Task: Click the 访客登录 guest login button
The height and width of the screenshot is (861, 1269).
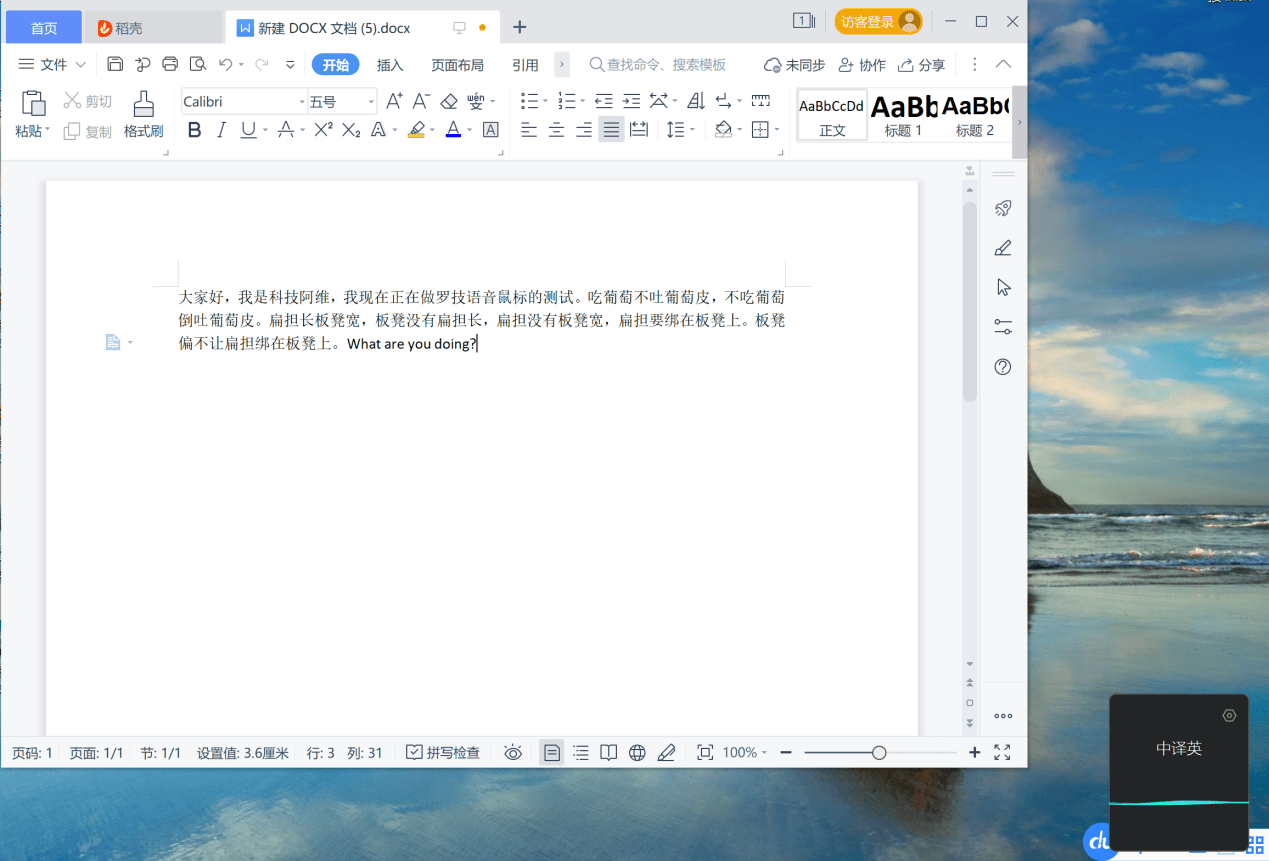Action: 878,22
